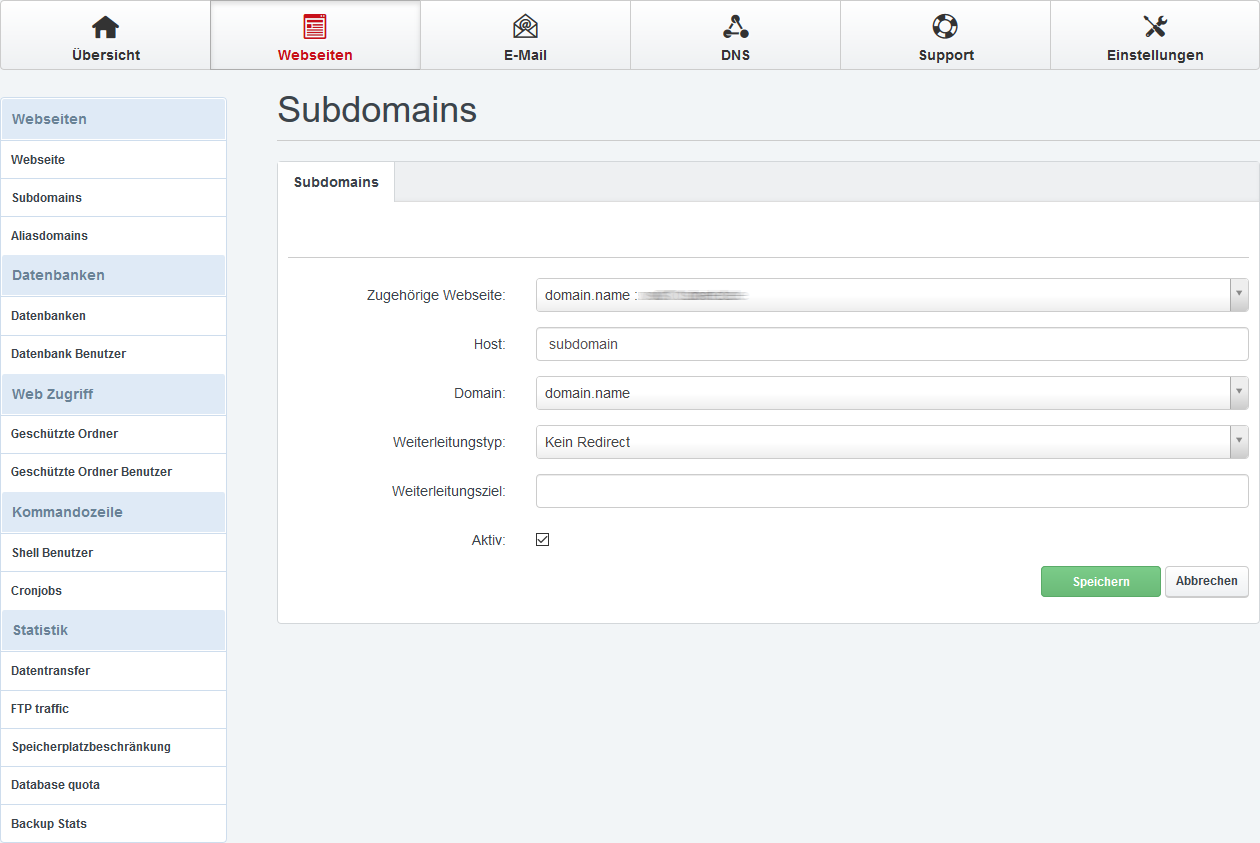
Task: Focus the Weiterleitungsziel text field
Action: point(891,491)
